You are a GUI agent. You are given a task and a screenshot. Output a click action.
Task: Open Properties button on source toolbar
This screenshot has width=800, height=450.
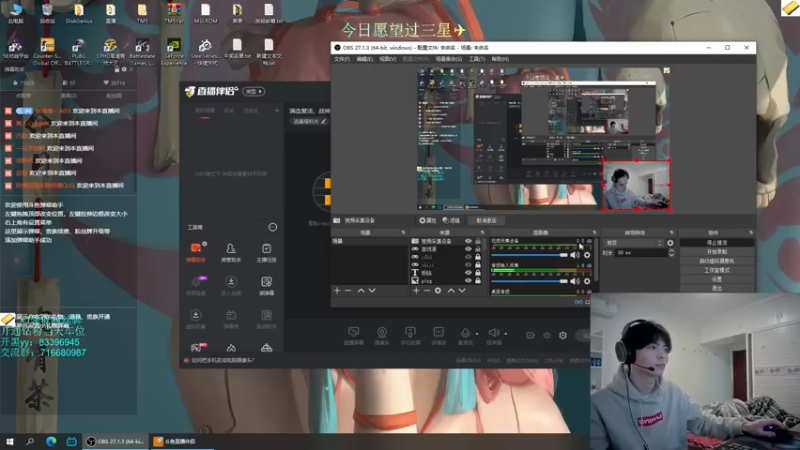(428, 220)
